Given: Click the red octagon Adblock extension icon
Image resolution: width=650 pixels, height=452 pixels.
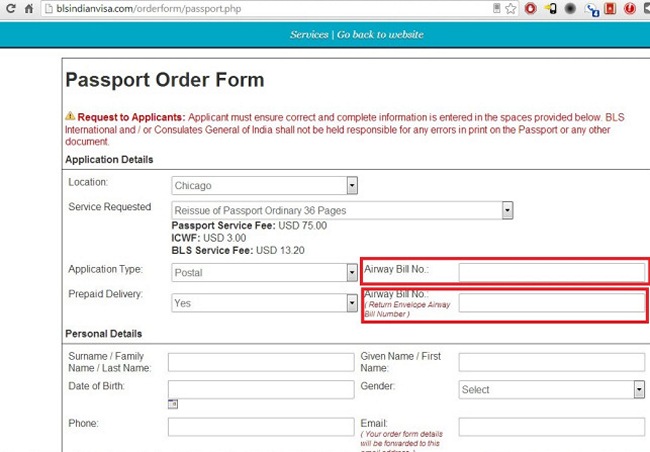Looking at the screenshot, I should 530,8.
